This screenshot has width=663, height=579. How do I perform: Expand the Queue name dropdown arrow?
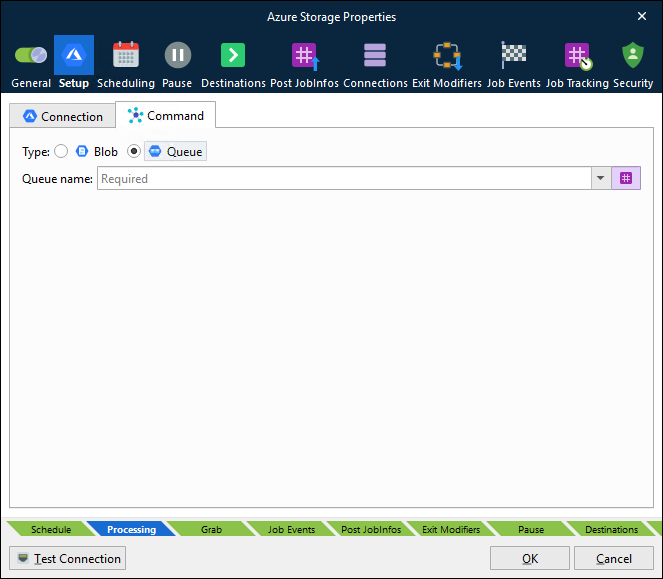point(600,178)
